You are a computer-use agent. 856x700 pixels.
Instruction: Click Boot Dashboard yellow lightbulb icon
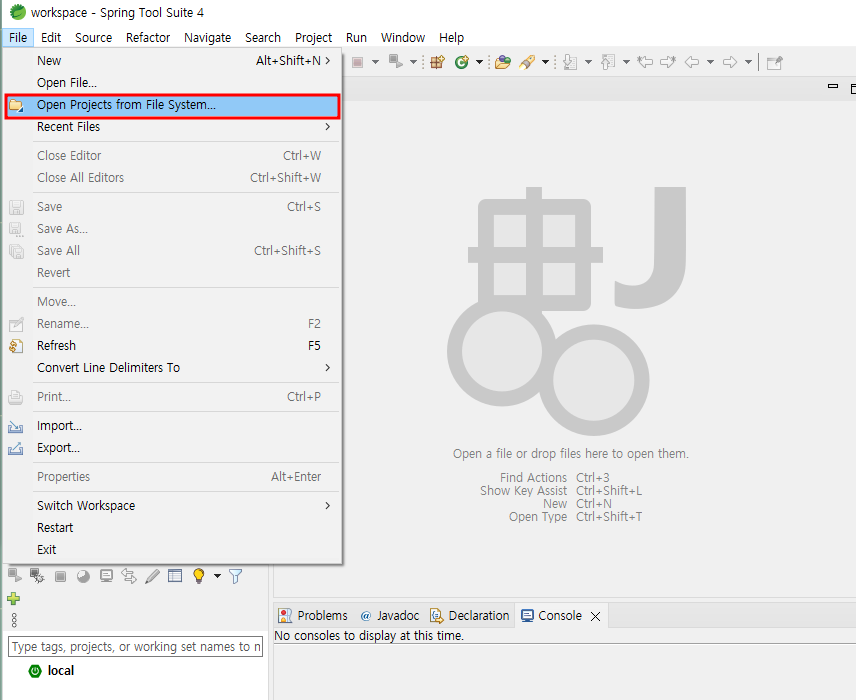199,576
